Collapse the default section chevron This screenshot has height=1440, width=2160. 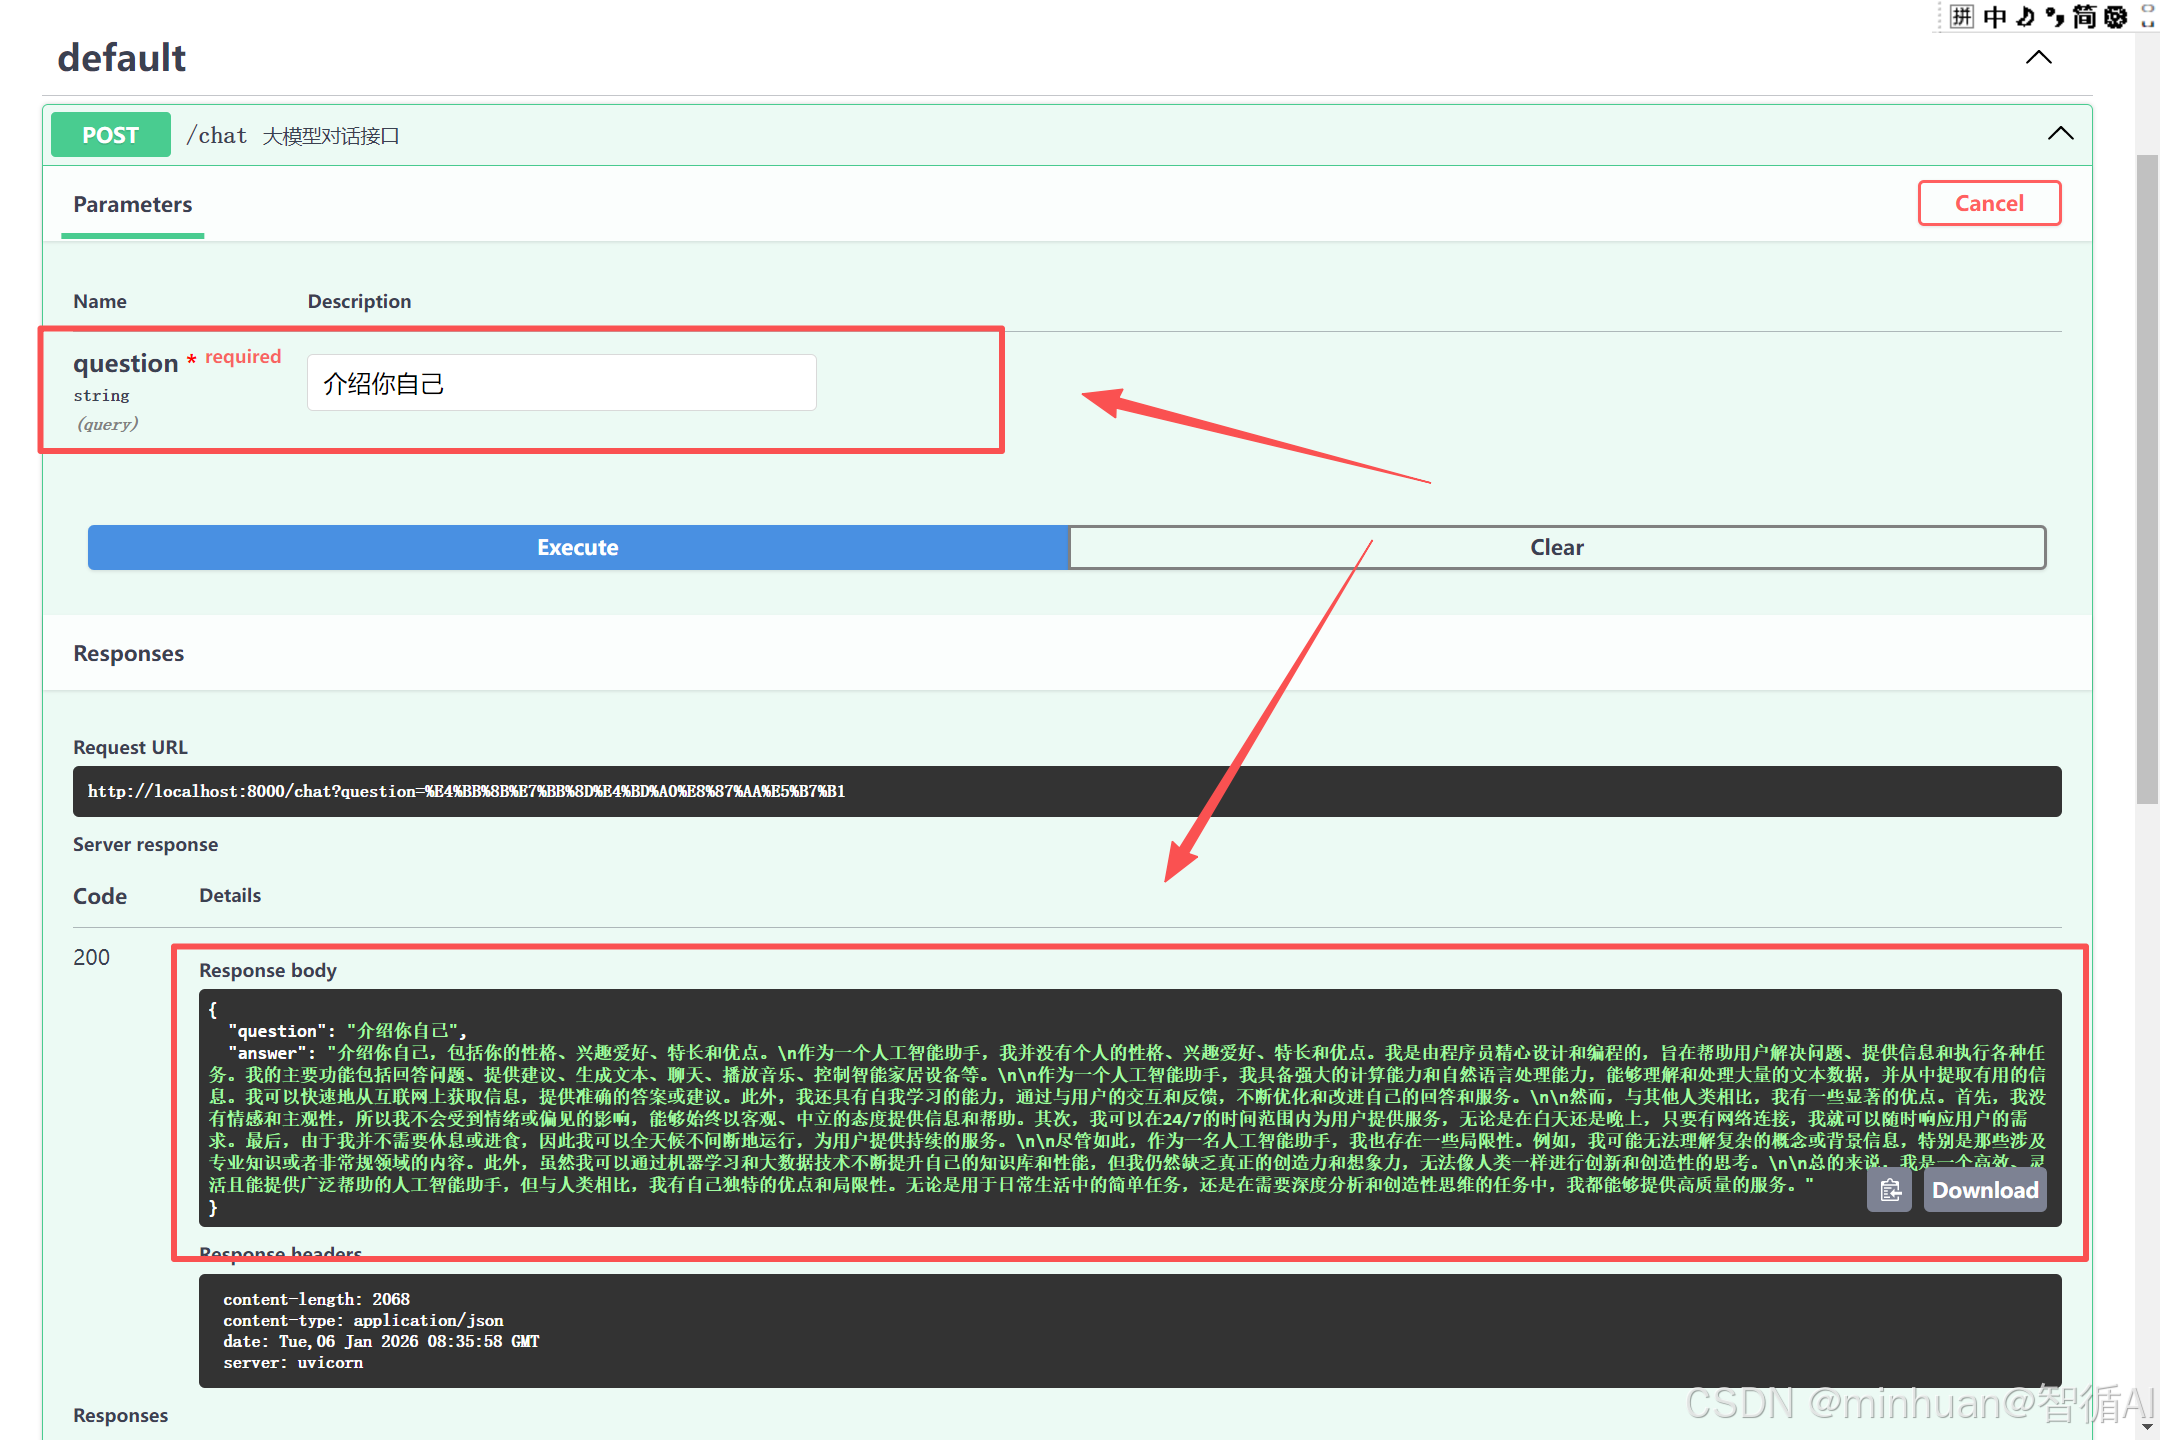tap(2038, 58)
